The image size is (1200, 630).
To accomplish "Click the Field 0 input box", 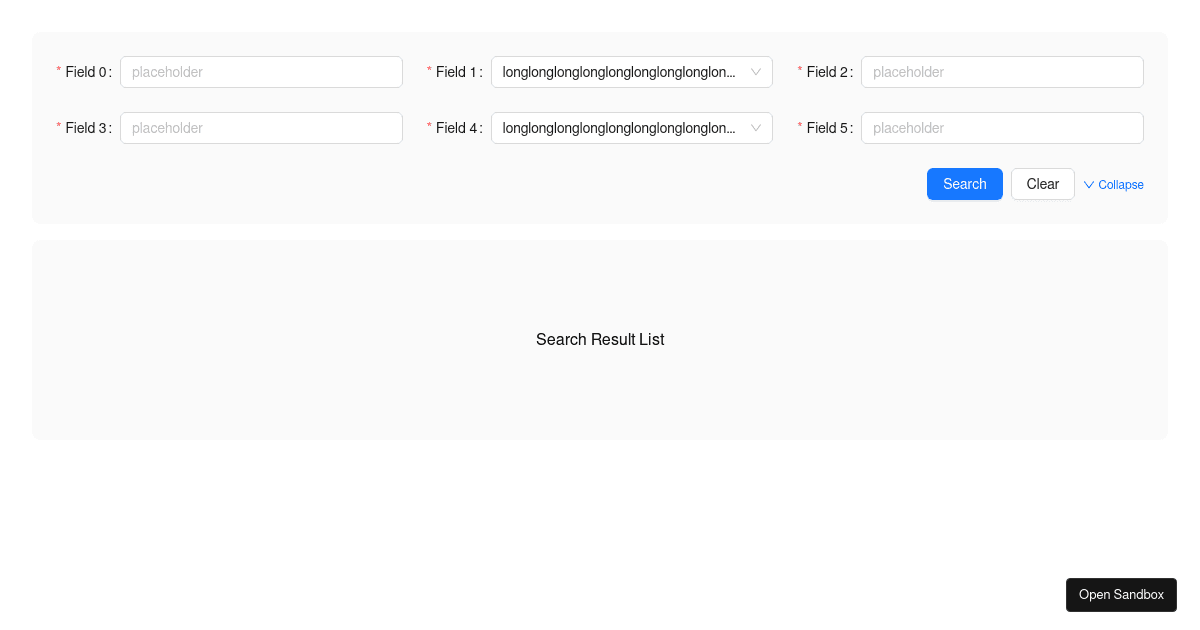I will (261, 72).
